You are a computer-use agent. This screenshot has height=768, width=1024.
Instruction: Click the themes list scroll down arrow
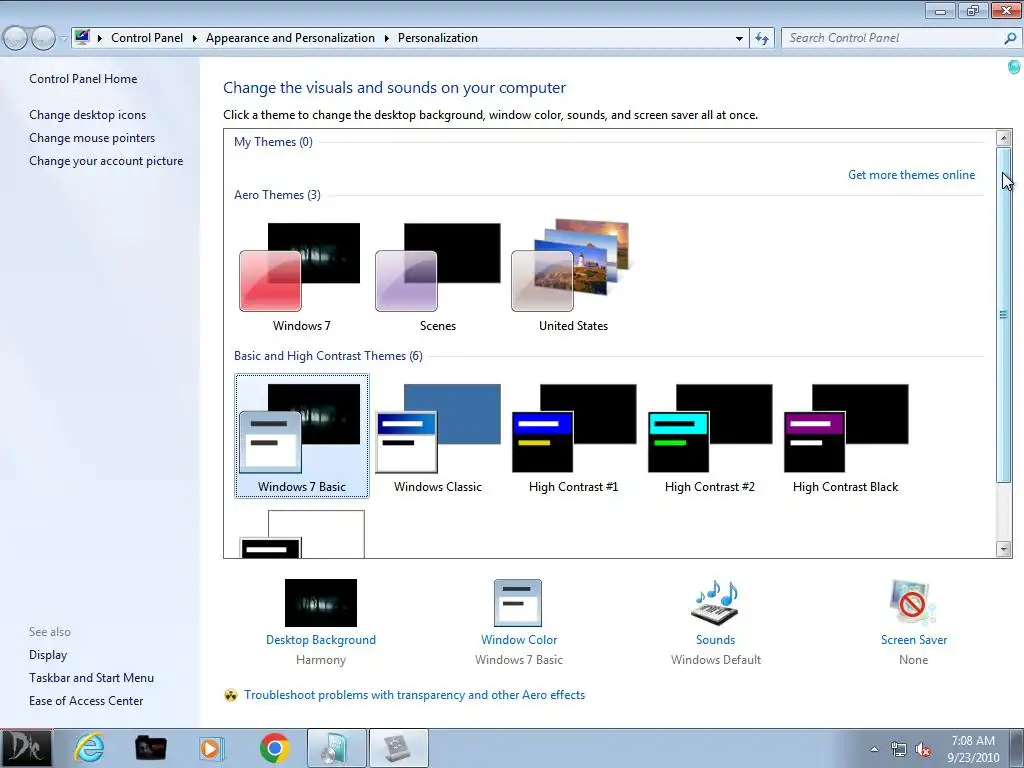tap(1004, 549)
